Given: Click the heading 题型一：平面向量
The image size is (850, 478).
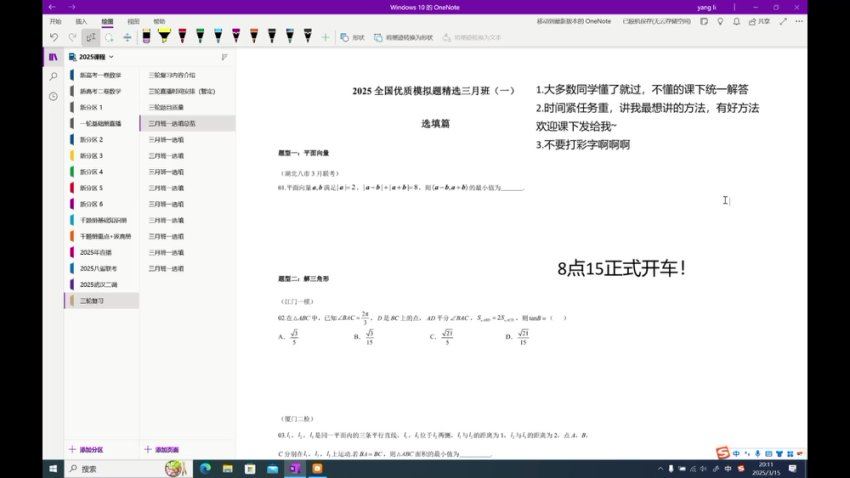Looking at the screenshot, I should point(304,153).
